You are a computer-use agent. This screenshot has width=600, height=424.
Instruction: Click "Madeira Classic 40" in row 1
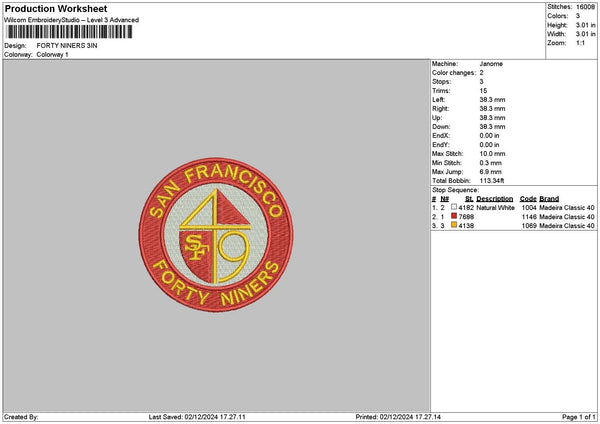(x=567, y=207)
